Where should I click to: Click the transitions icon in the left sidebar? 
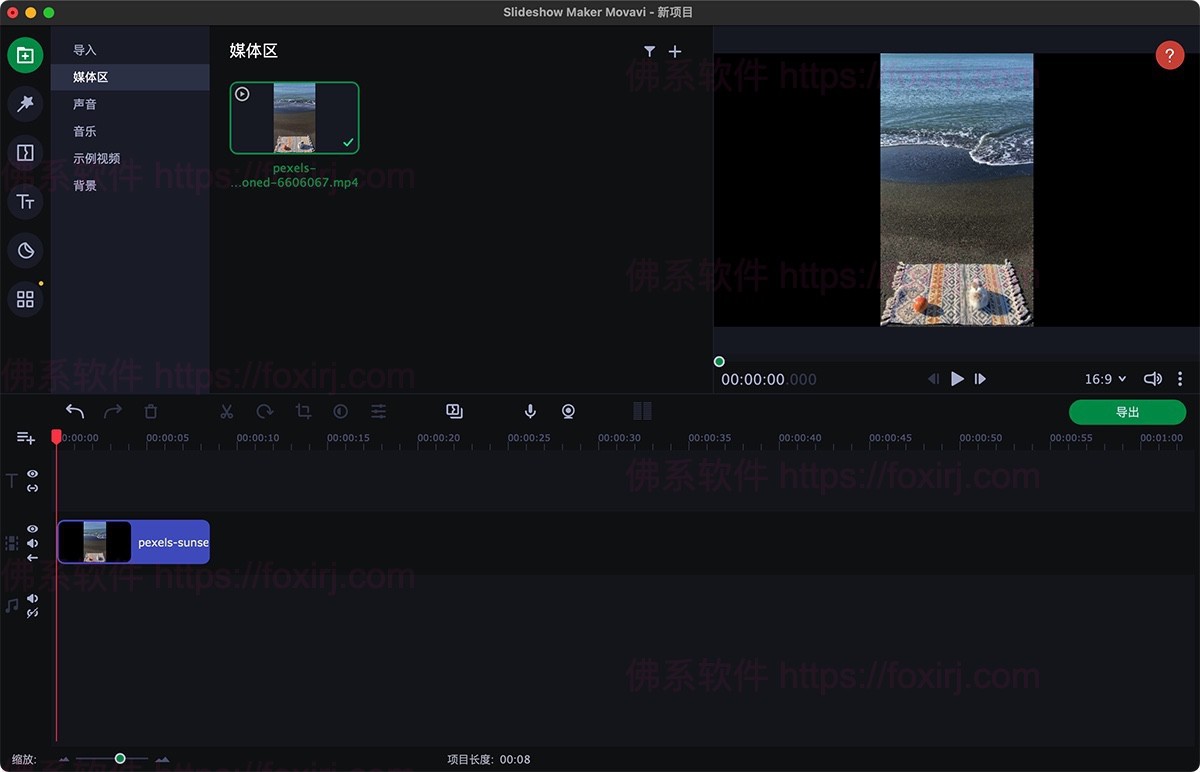pyautogui.click(x=25, y=152)
